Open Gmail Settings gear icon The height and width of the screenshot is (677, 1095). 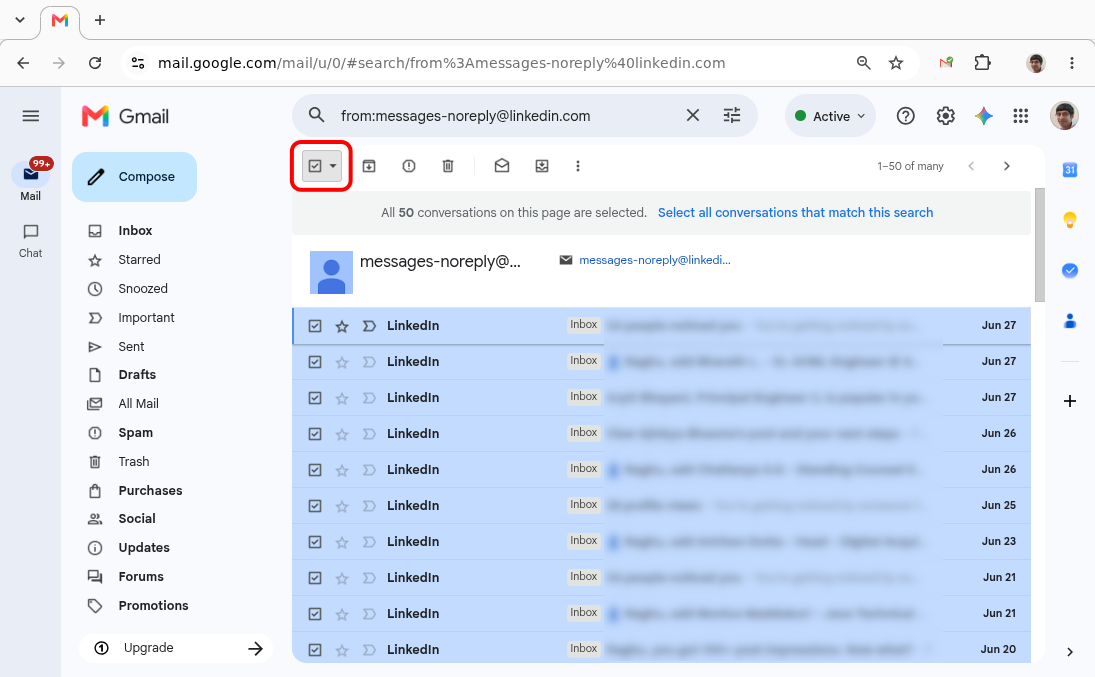[945, 116]
